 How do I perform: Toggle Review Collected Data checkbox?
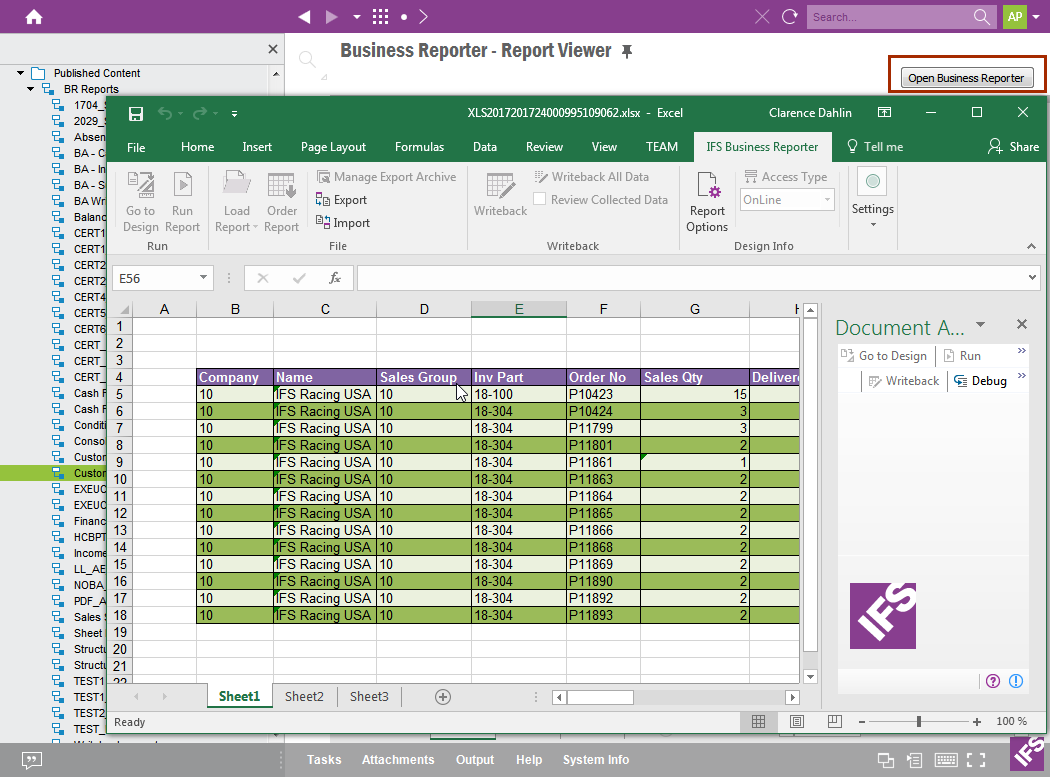click(x=539, y=199)
